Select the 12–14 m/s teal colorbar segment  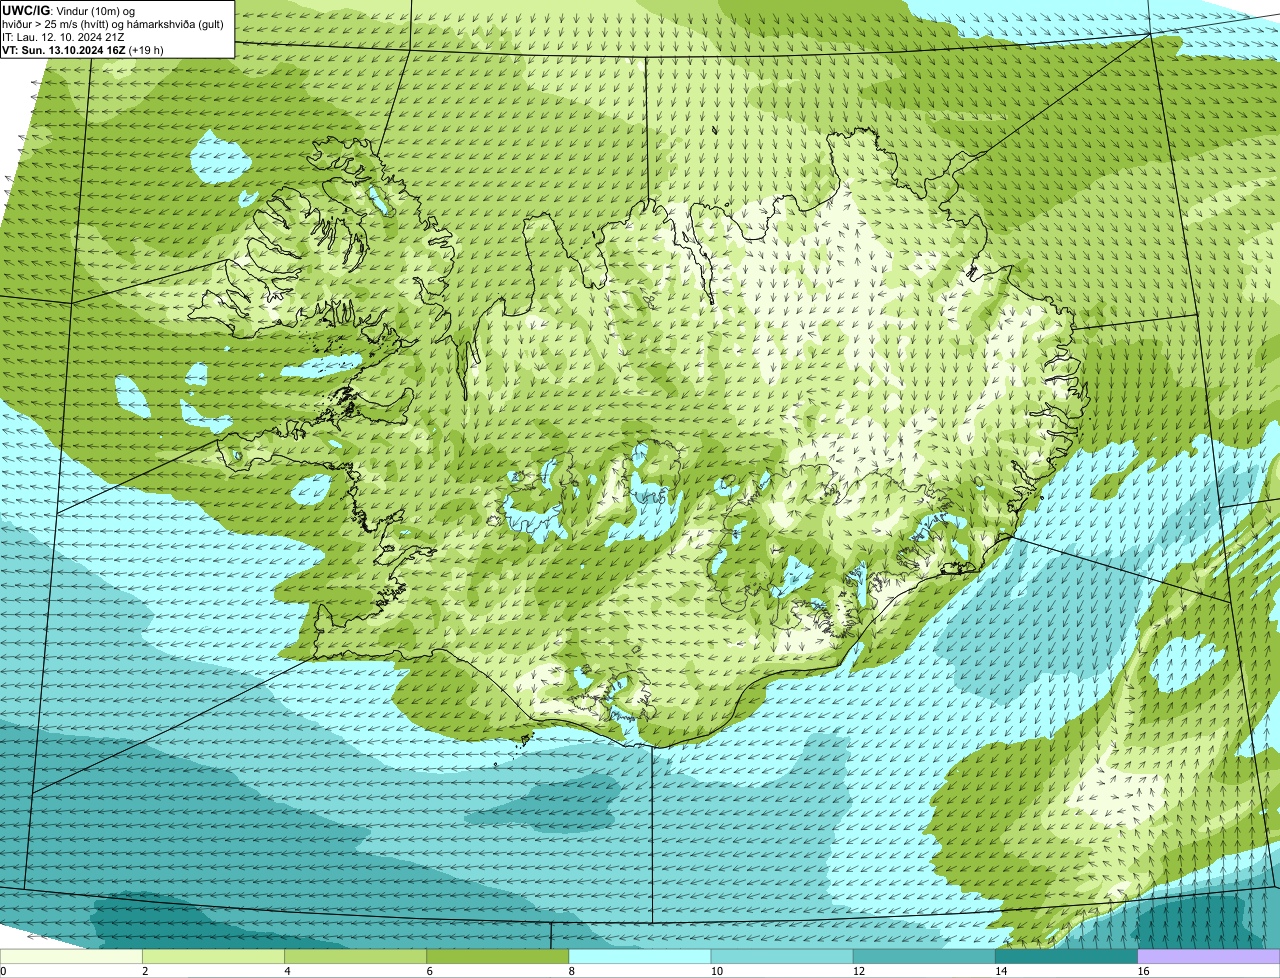924,957
